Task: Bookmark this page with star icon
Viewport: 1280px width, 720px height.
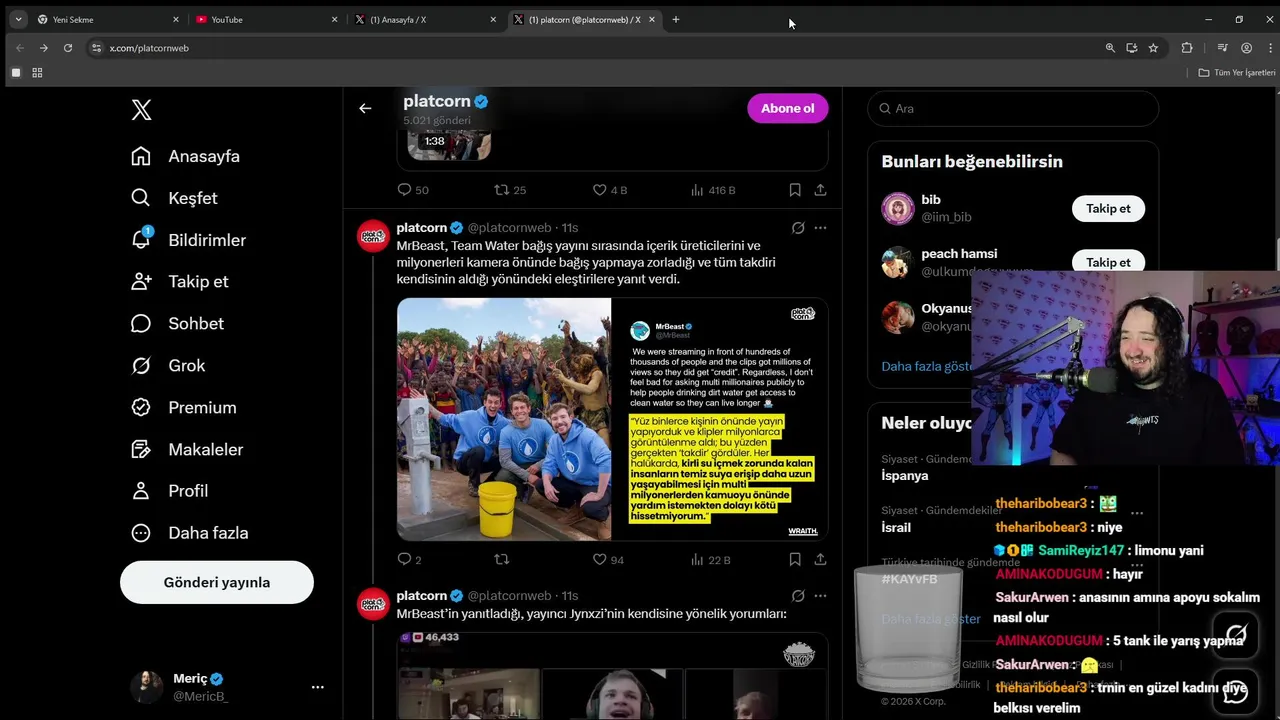Action: click(x=1153, y=48)
